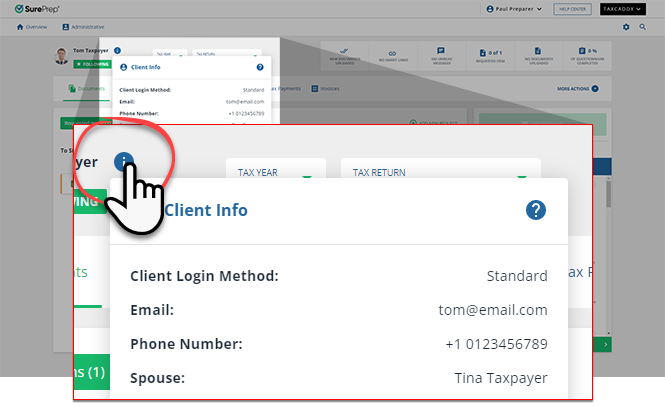665x407 pixels.
Task: Open the small Tax Return dropdown in header
Action: (227, 54)
